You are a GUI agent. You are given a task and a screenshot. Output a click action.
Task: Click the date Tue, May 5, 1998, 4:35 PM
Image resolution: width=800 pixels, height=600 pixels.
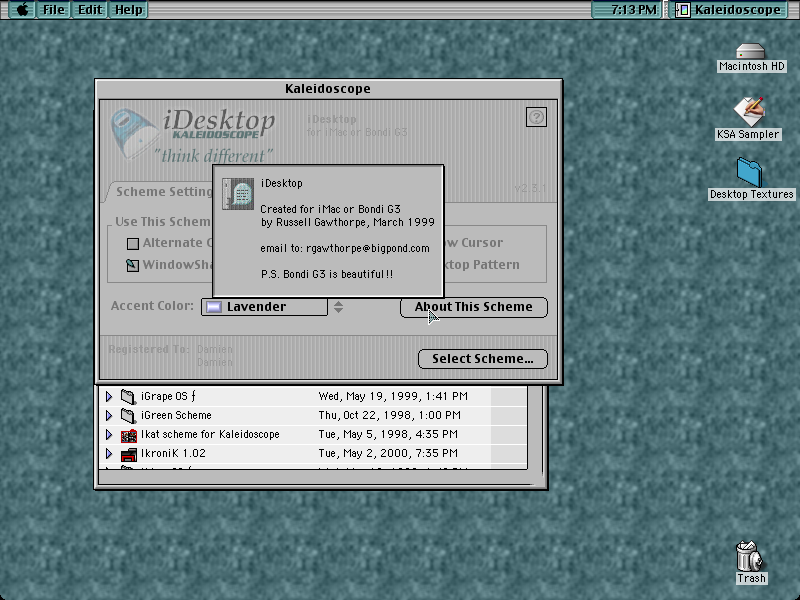tap(388, 434)
